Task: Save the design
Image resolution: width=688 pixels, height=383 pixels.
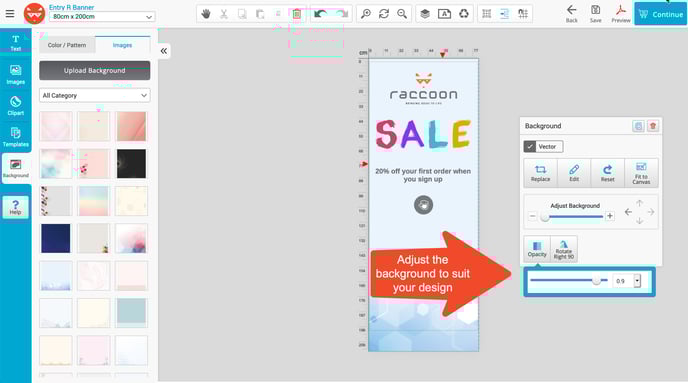Action: [x=595, y=14]
